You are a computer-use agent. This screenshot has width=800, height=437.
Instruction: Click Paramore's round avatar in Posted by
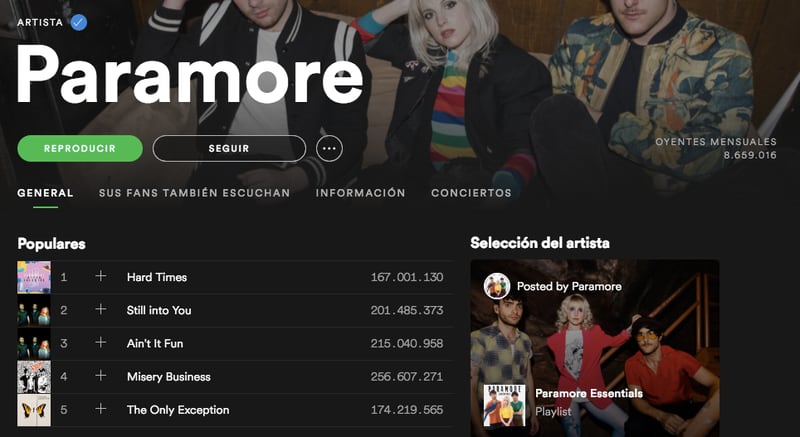coord(496,286)
